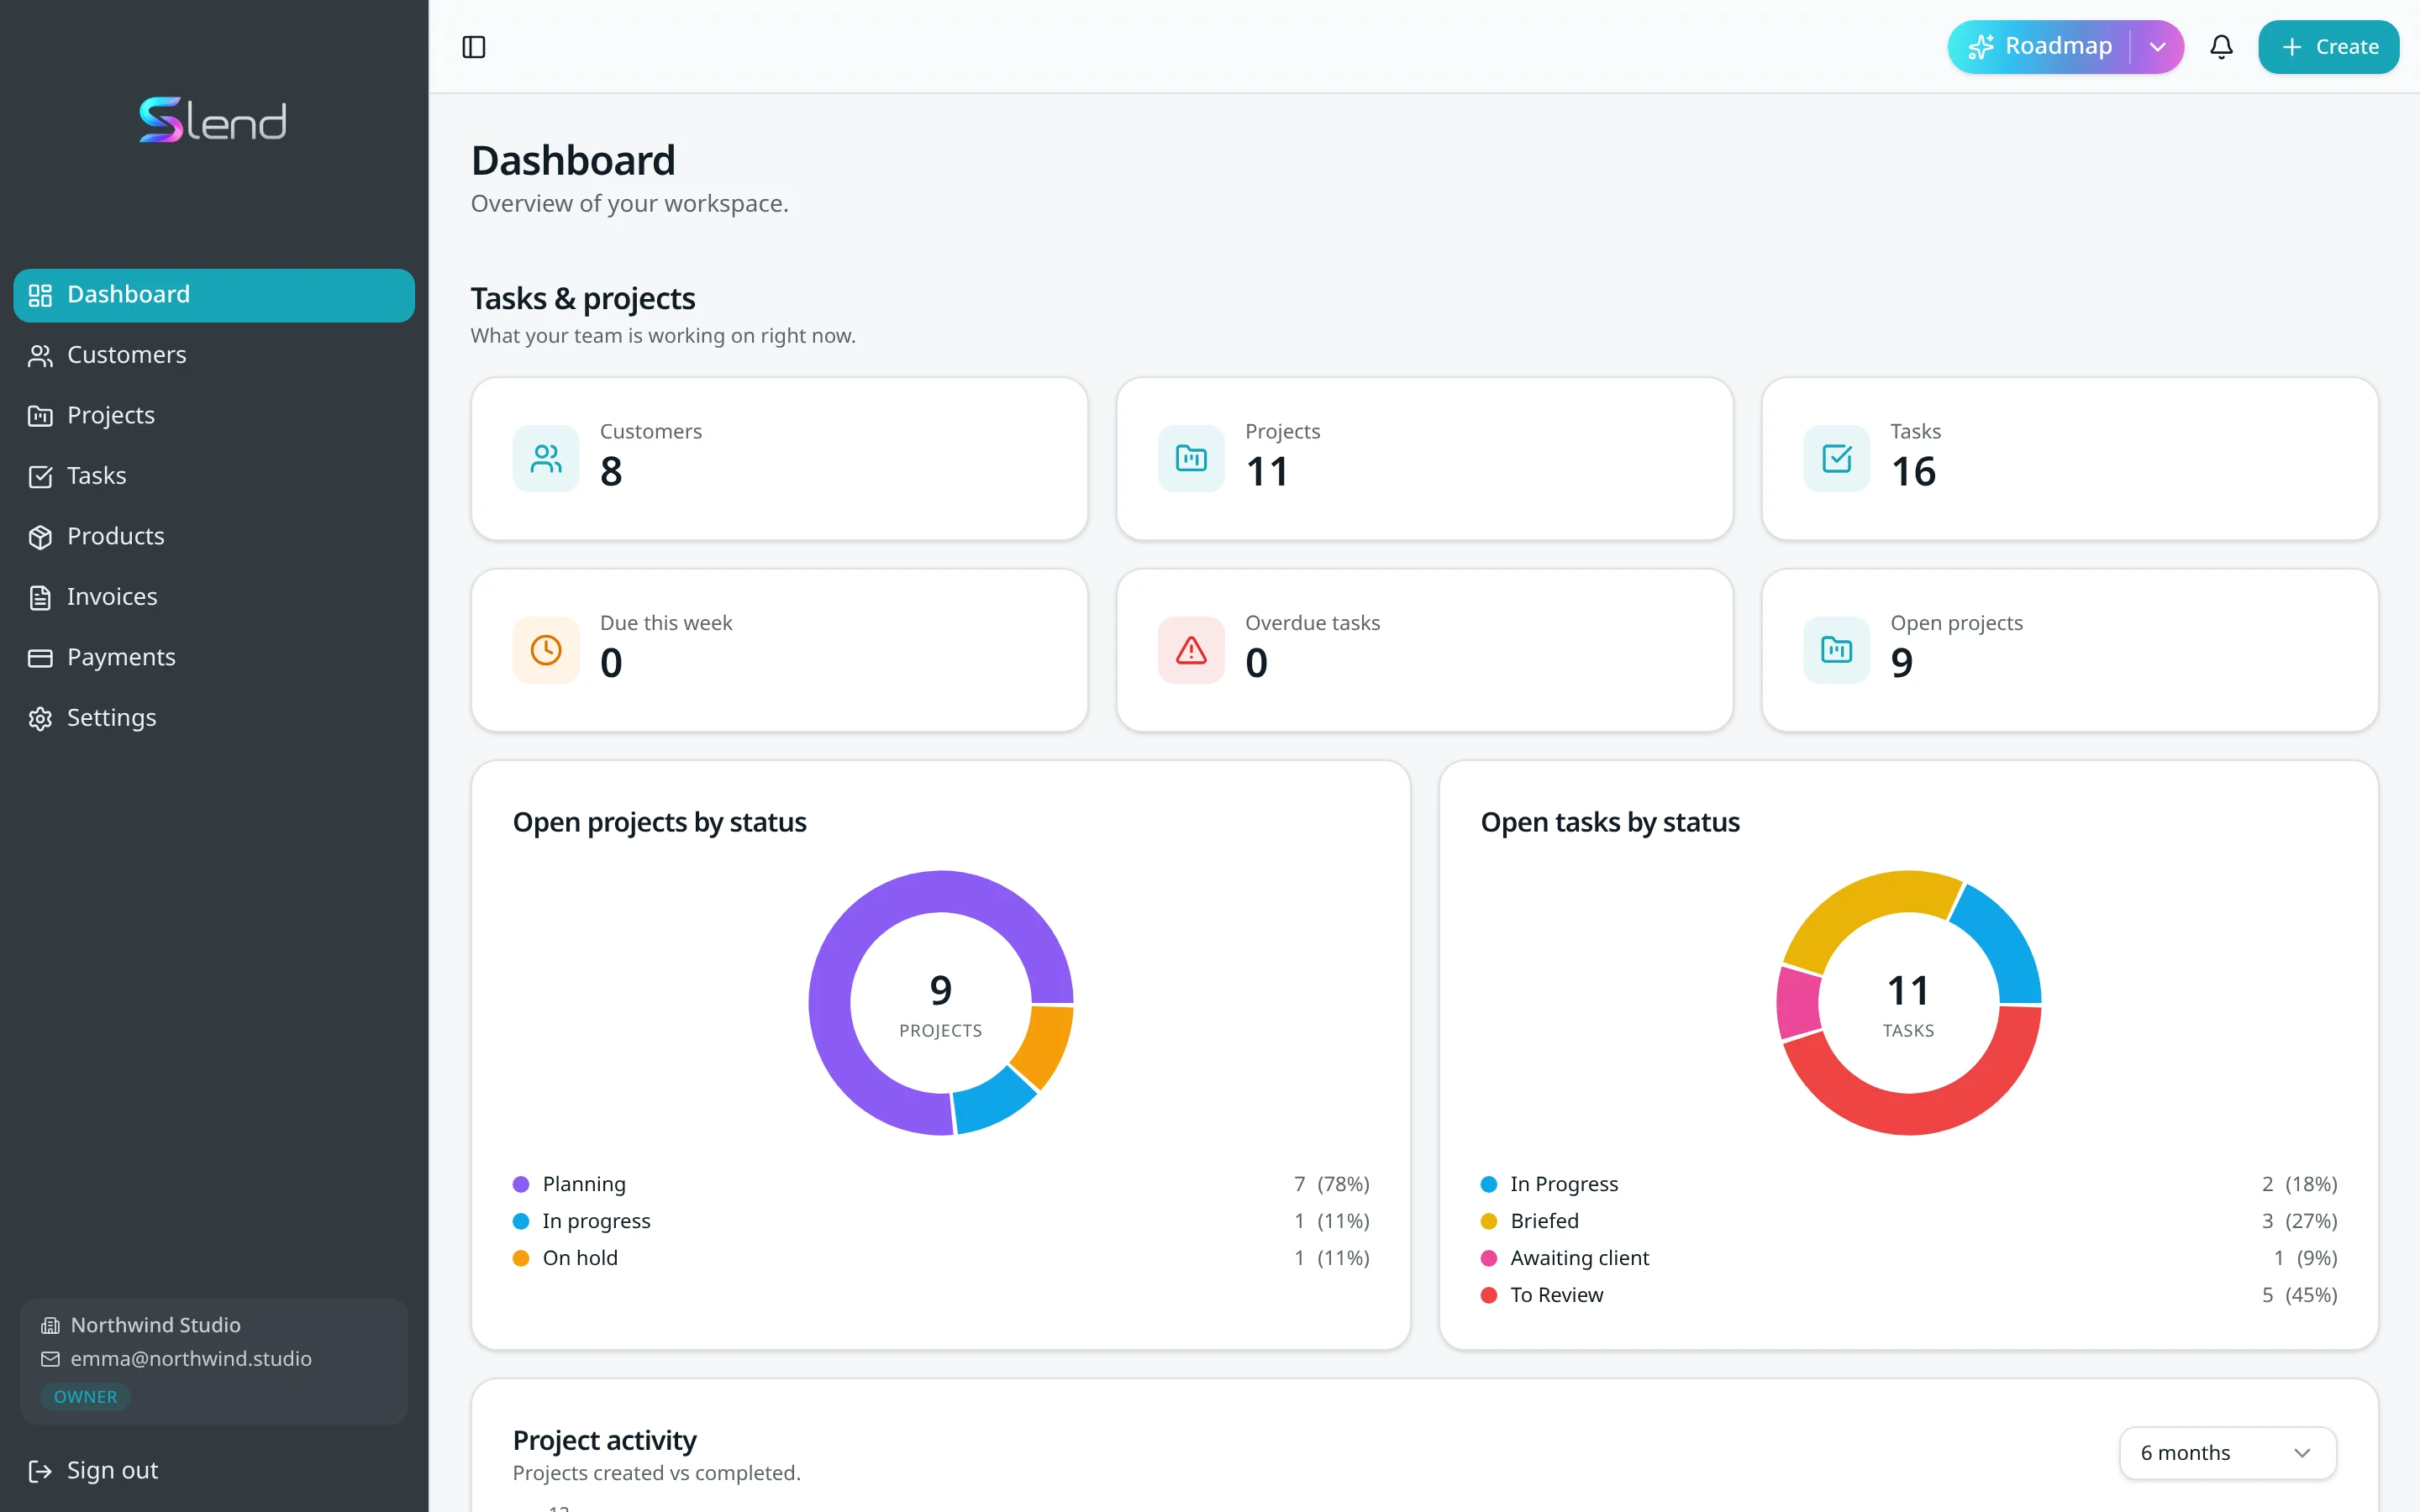
Task: Open Payments in sidebar
Action: pos(214,658)
